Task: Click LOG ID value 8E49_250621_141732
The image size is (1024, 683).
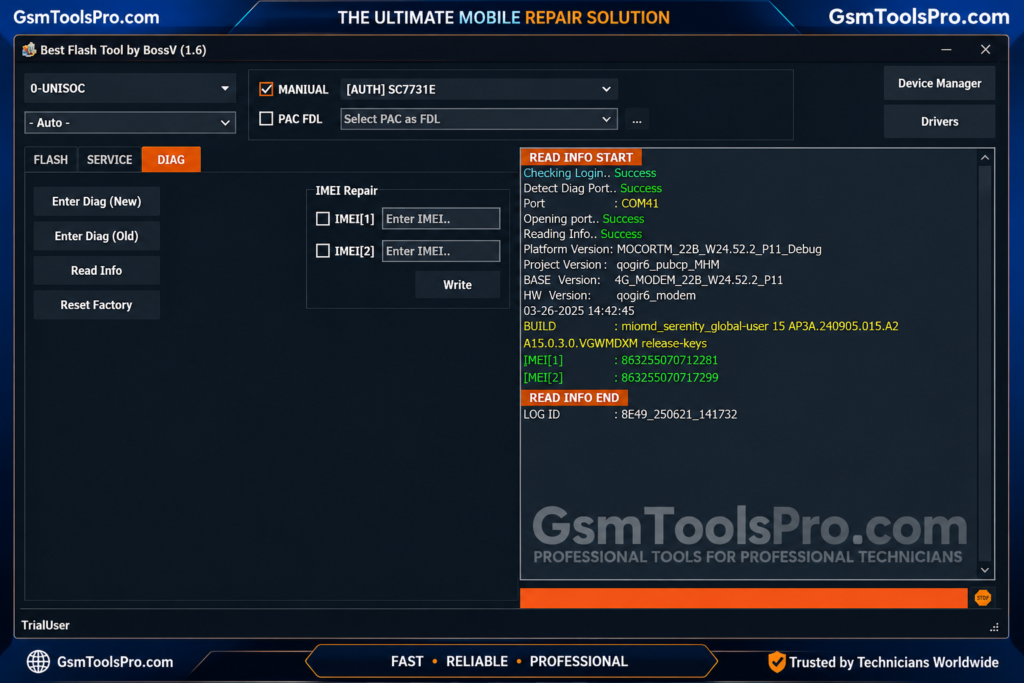Action: [679, 415]
